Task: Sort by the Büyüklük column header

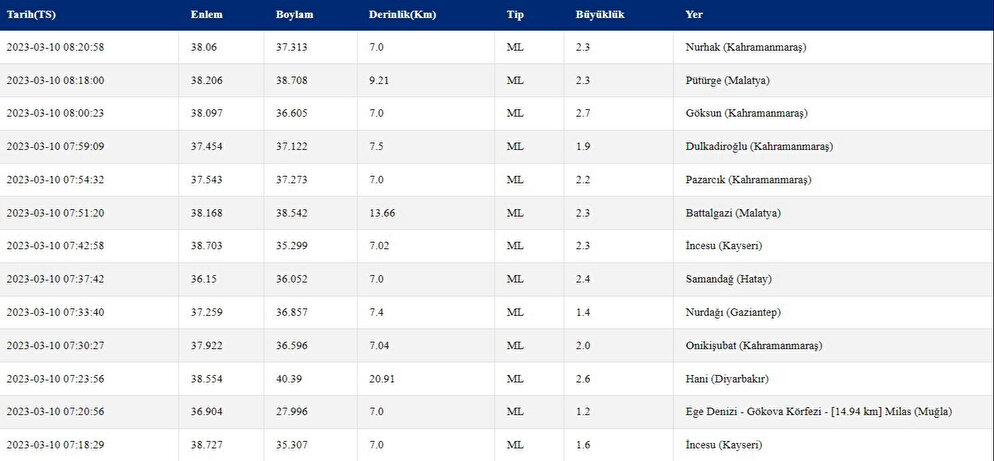Action: (x=600, y=15)
